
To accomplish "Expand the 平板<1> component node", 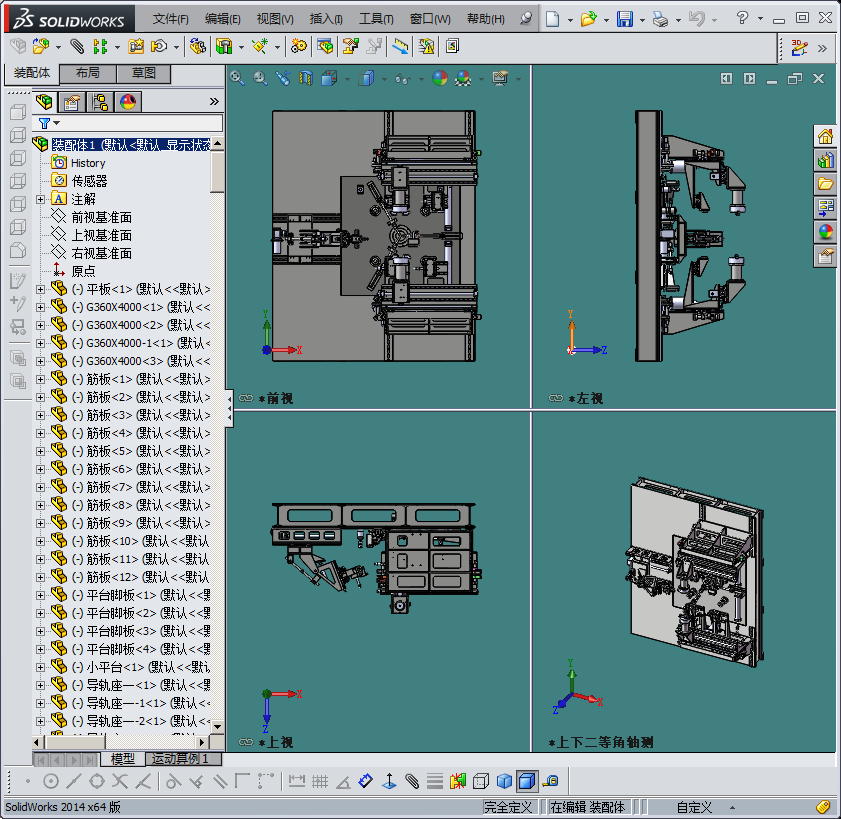I will 40,289.
